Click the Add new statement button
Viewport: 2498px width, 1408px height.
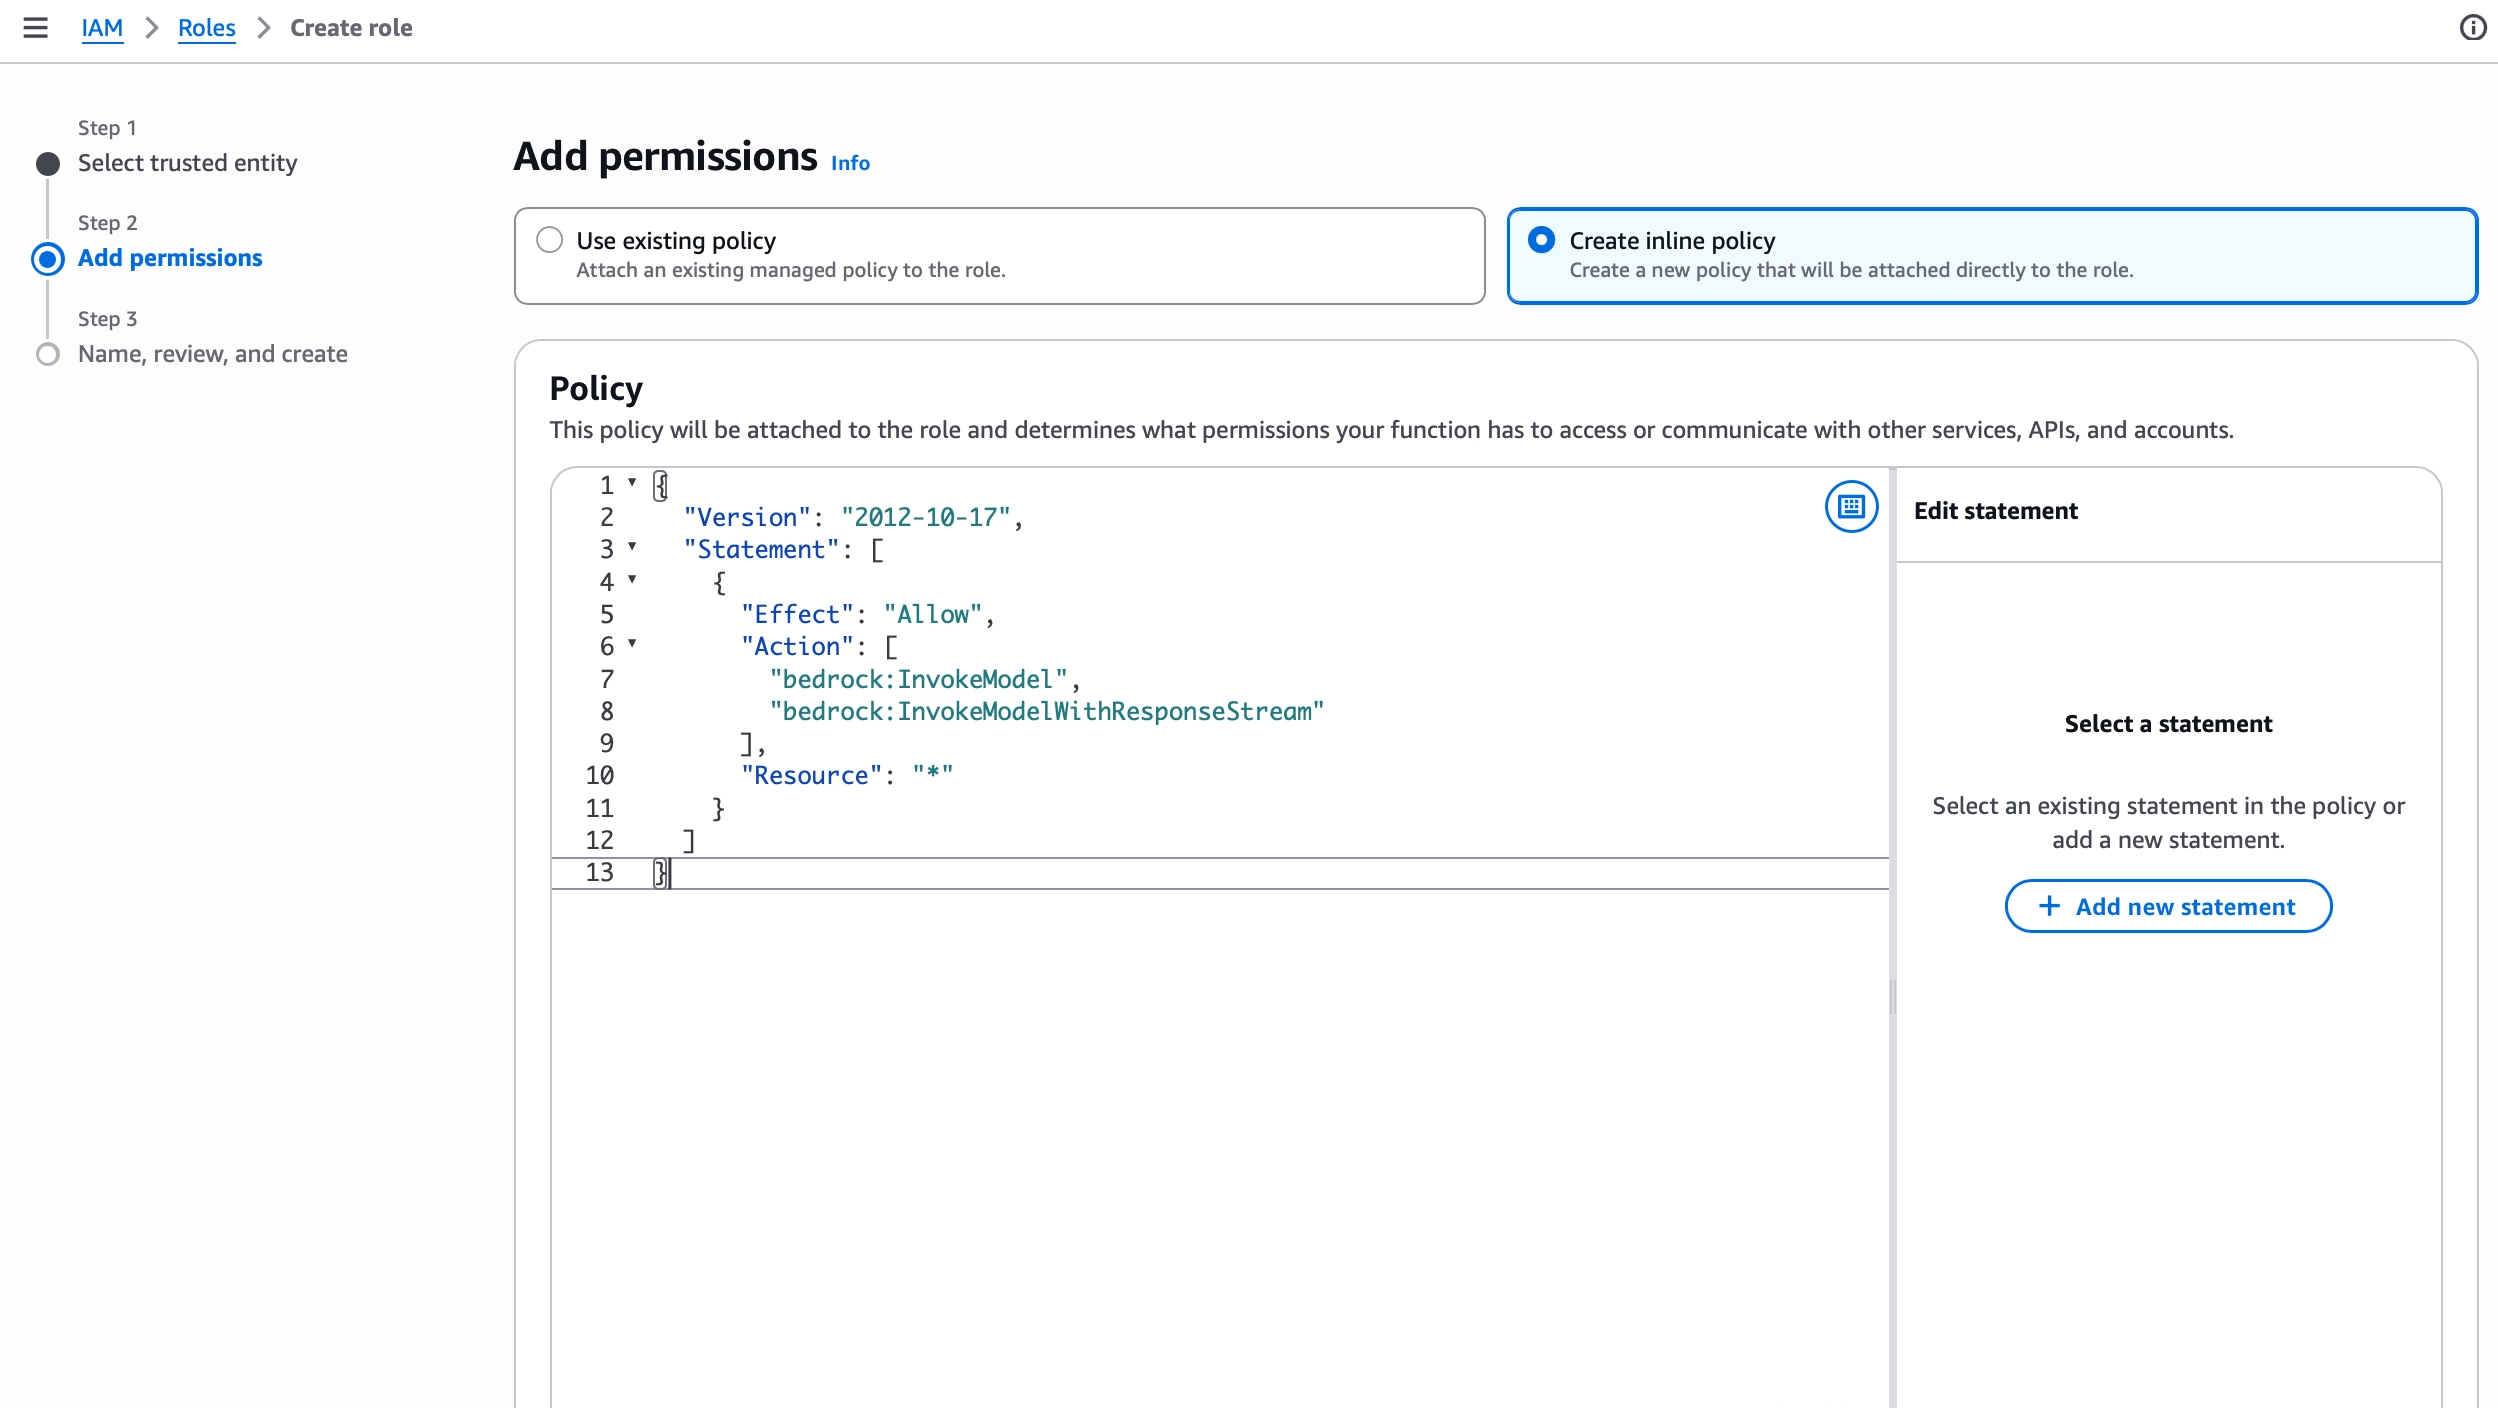[2168, 906]
